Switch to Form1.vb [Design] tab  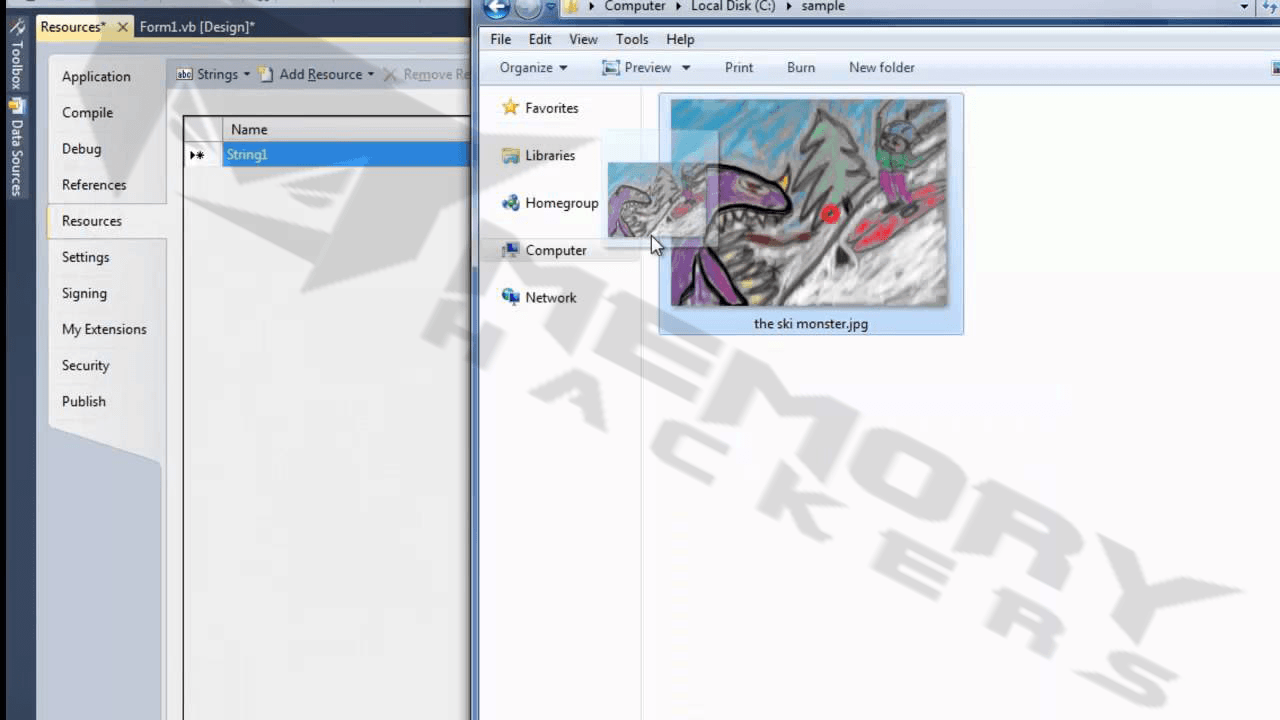pos(197,27)
